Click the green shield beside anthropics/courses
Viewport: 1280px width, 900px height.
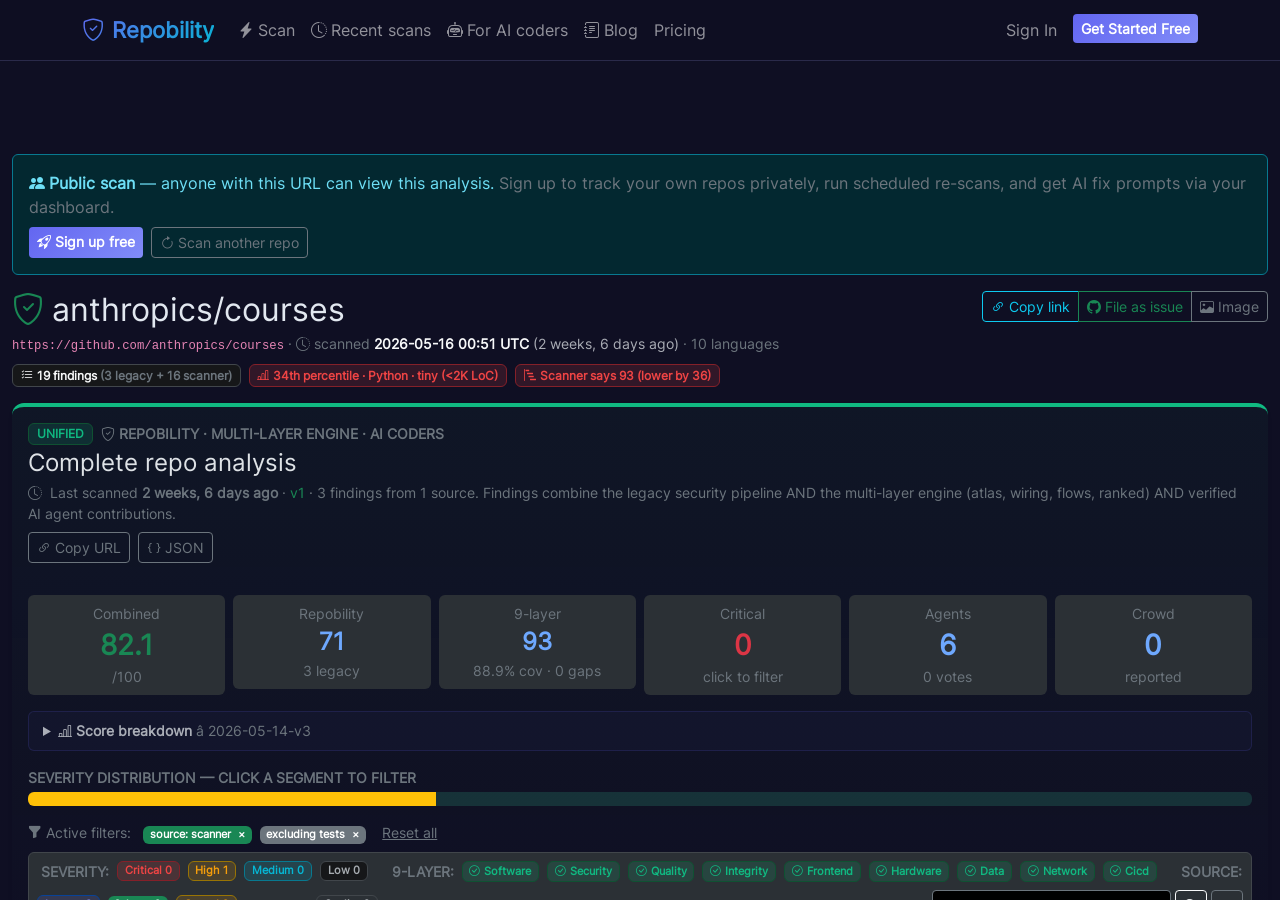[28, 309]
